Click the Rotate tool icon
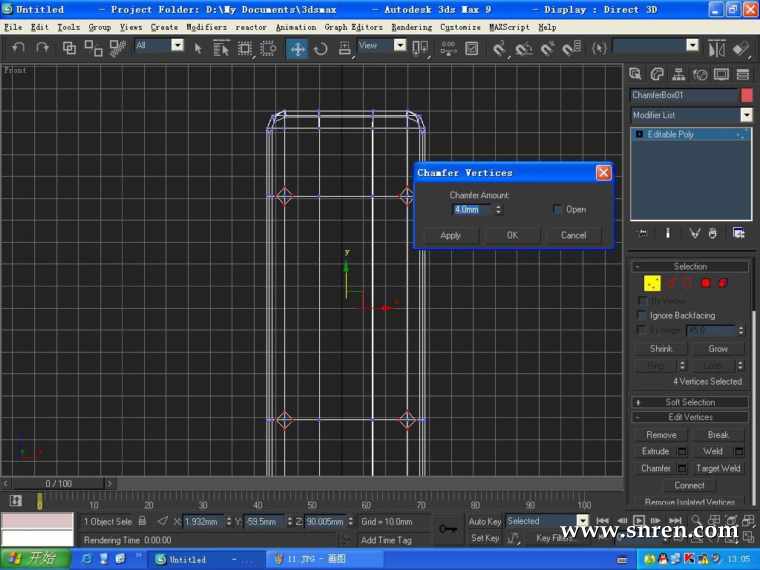This screenshot has width=760, height=570. pos(321,47)
